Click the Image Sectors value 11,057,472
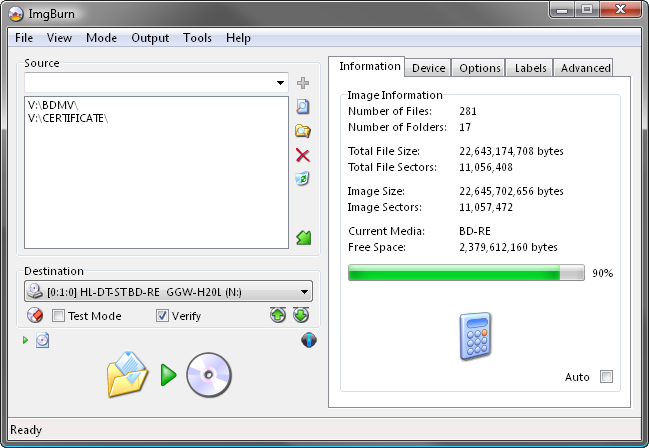 (x=486, y=207)
